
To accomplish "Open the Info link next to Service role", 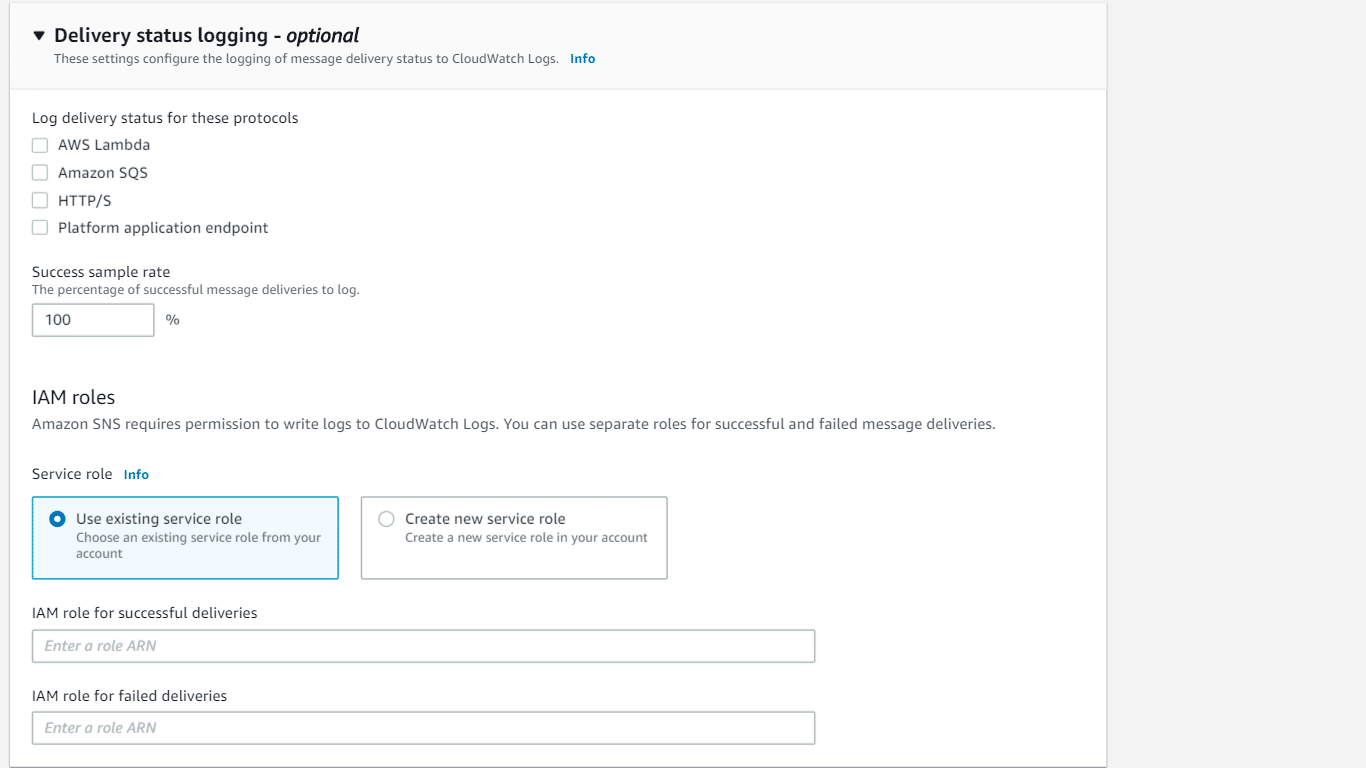I will (136, 474).
